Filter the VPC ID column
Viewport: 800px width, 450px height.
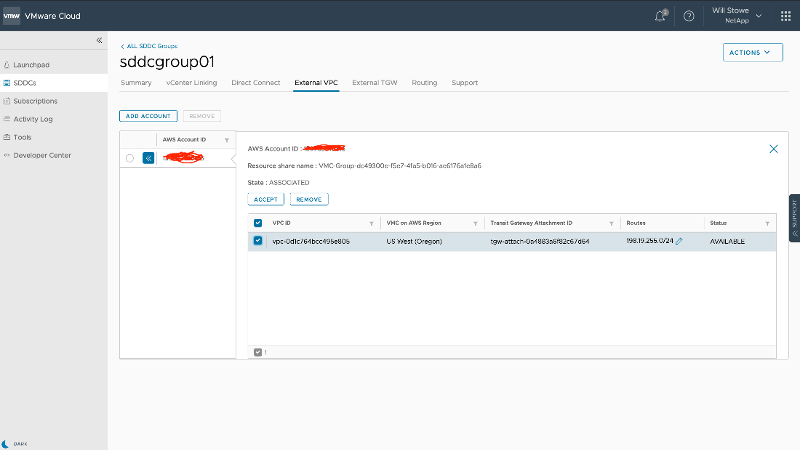(x=372, y=223)
